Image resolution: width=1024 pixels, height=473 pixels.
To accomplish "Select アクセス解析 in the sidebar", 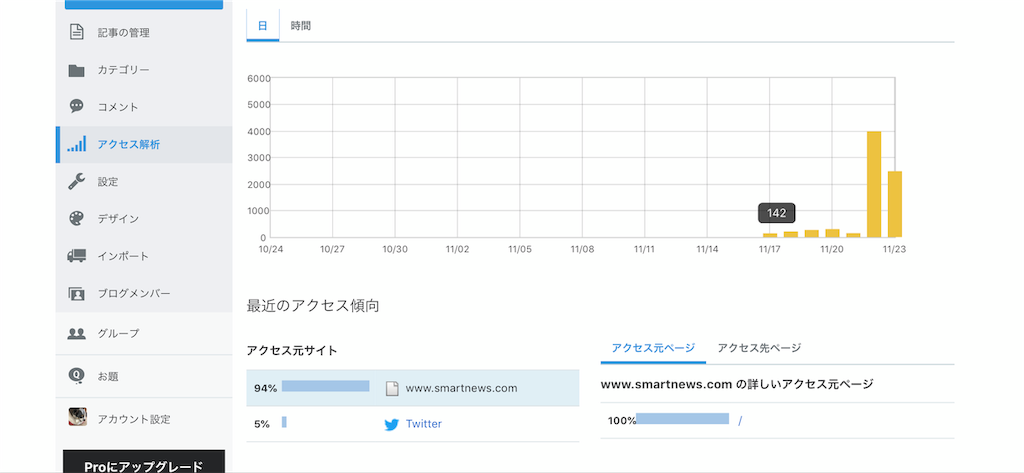I will tap(144, 144).
